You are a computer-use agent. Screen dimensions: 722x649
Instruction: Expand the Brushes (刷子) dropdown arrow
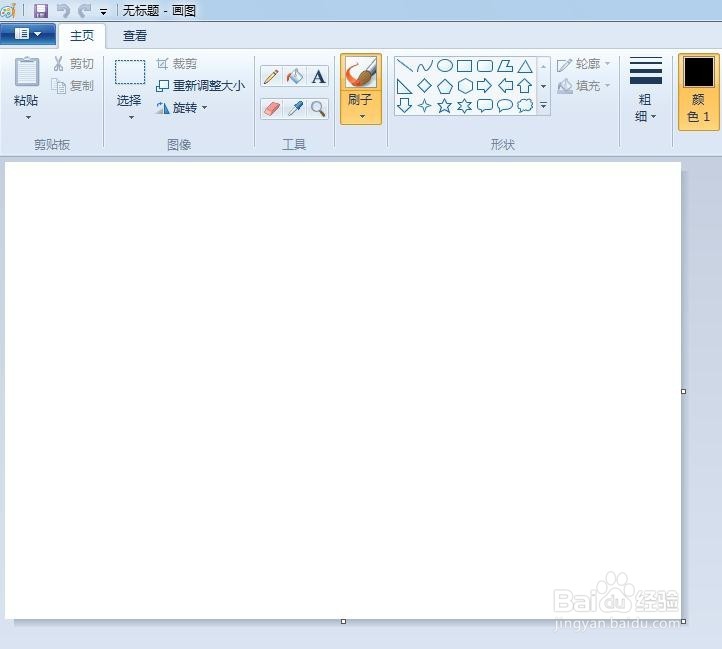[x=362, y=116]
